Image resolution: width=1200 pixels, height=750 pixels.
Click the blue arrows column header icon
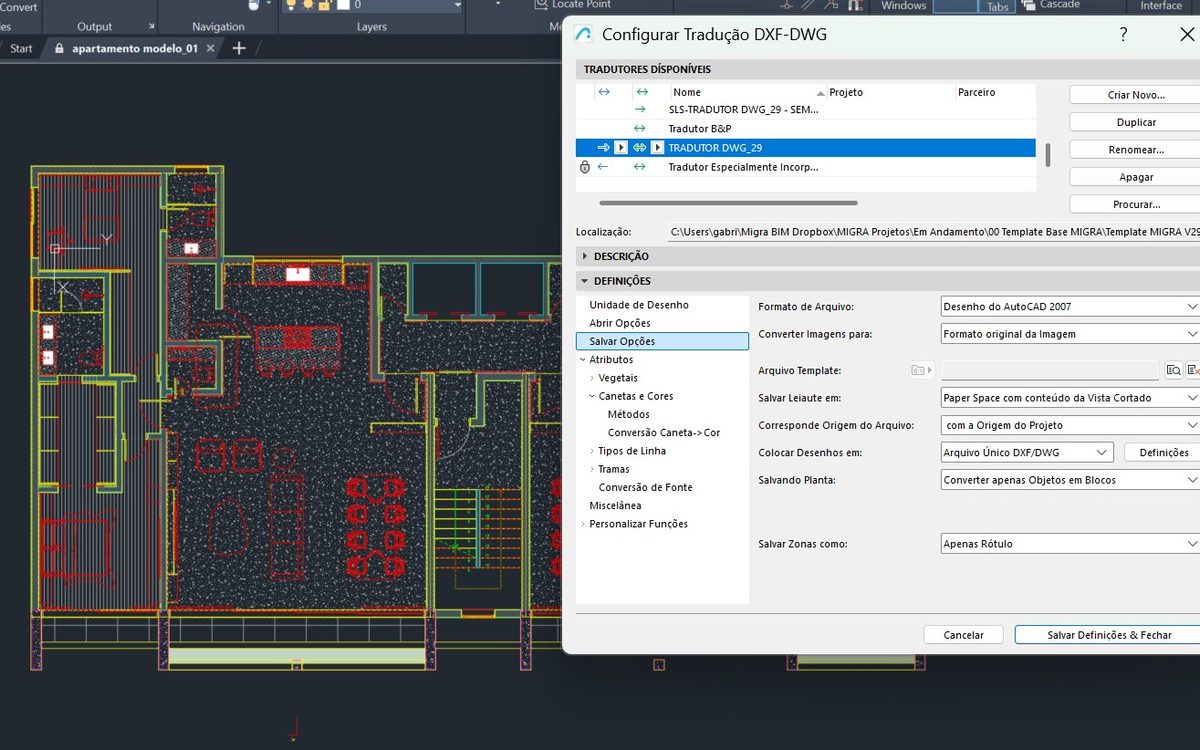[603, 92]
